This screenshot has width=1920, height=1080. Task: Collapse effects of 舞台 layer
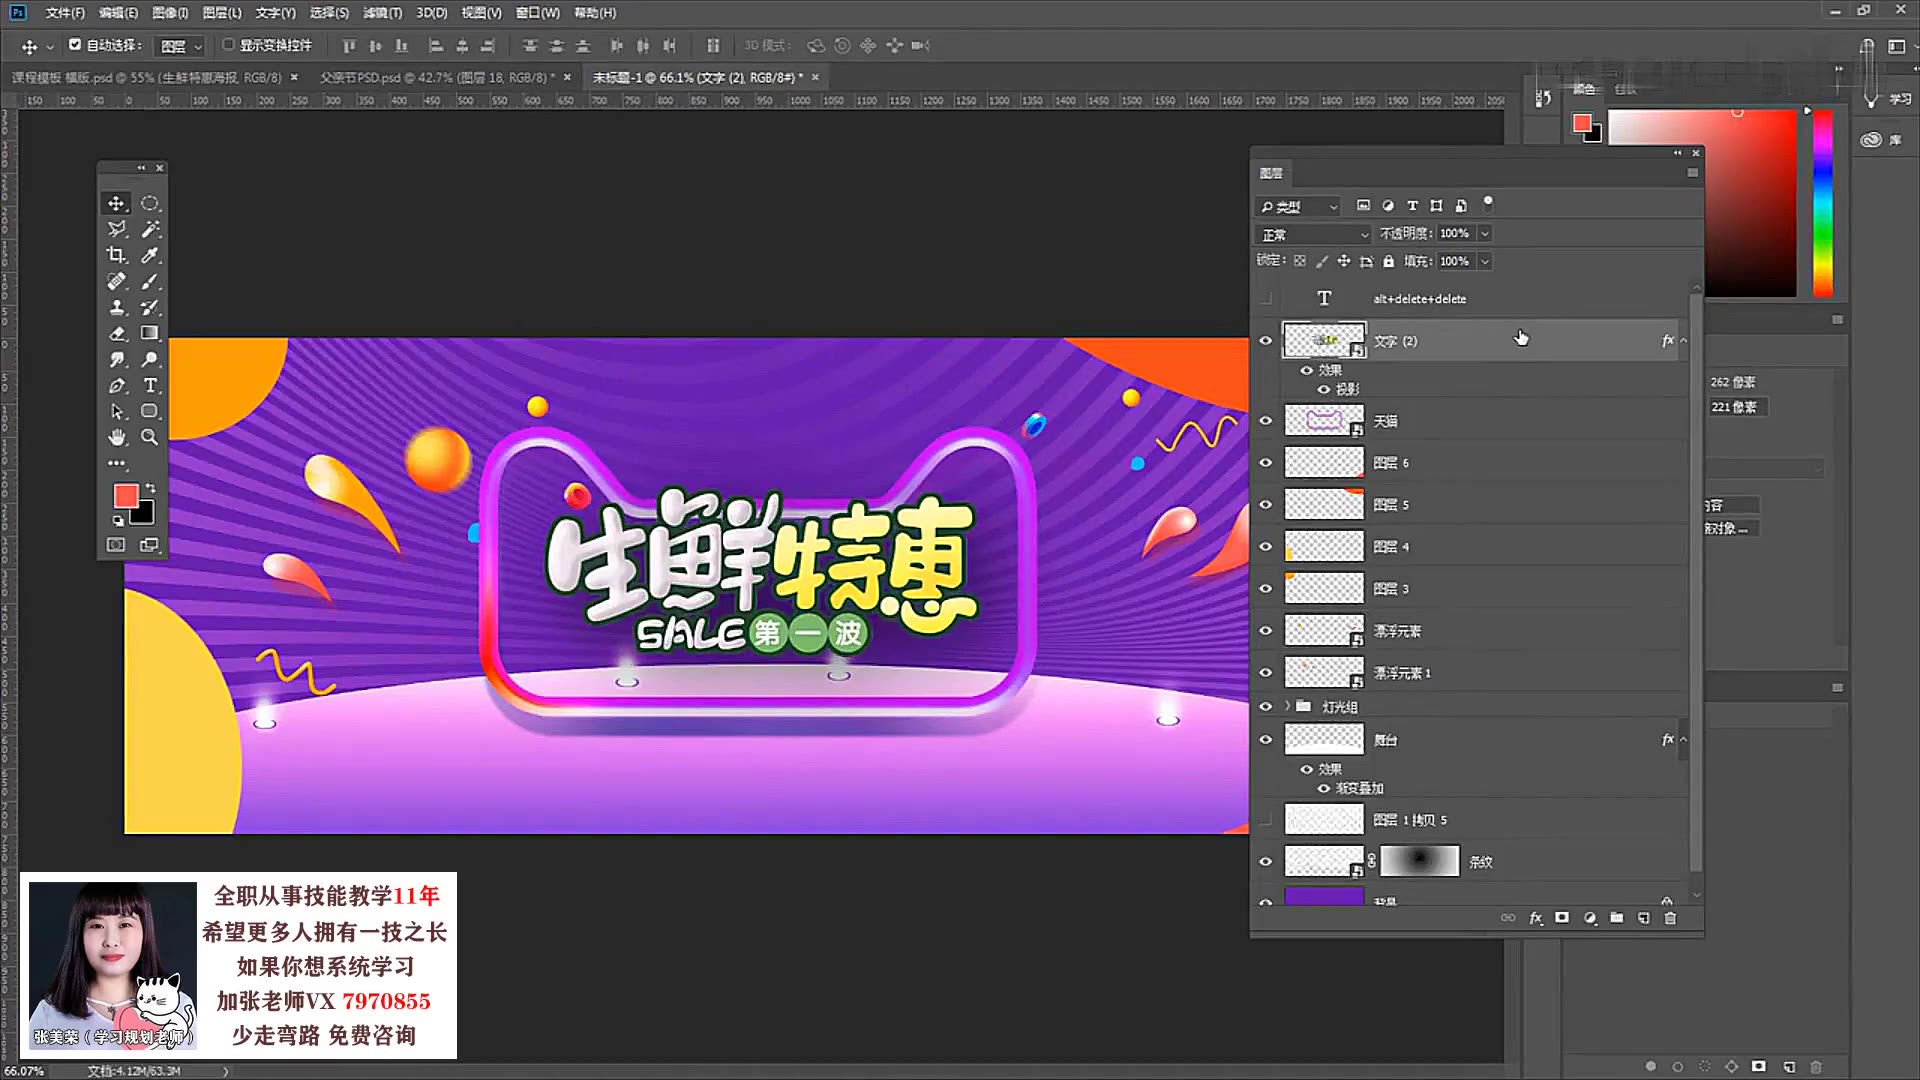1684,740
